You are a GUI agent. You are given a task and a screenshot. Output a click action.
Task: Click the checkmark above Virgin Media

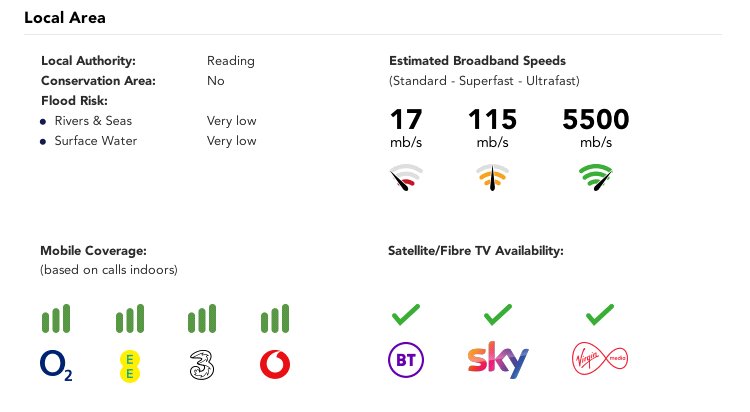click(x=600, y=314)
